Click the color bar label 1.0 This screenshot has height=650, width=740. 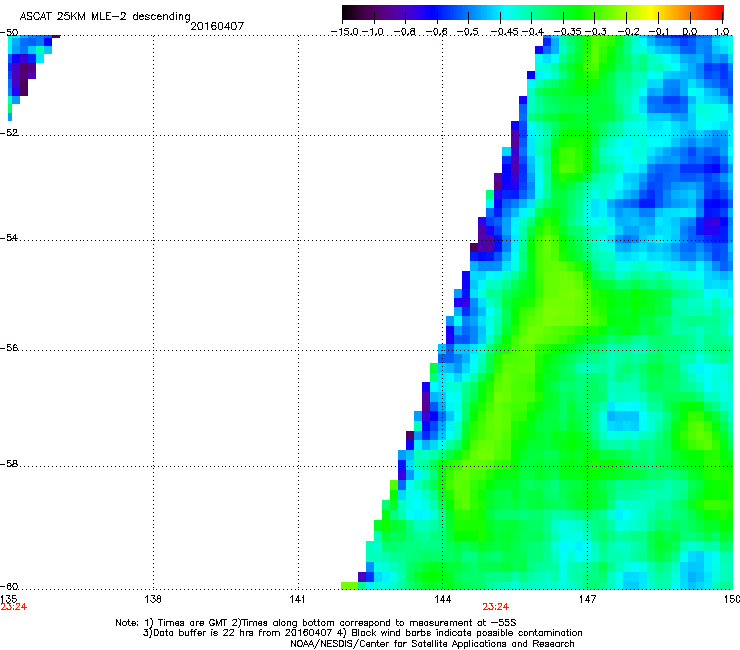point(722,32)
